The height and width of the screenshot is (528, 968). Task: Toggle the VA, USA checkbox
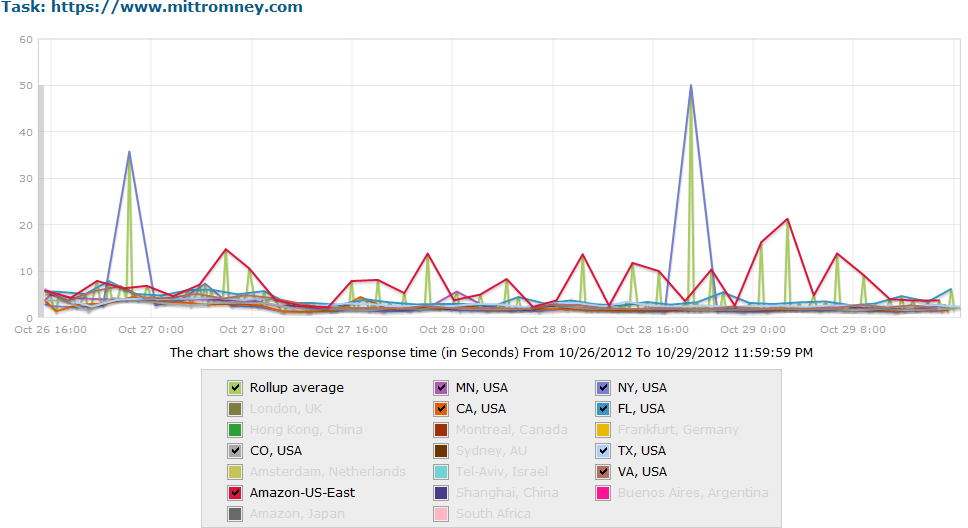(x=603, y=472)
